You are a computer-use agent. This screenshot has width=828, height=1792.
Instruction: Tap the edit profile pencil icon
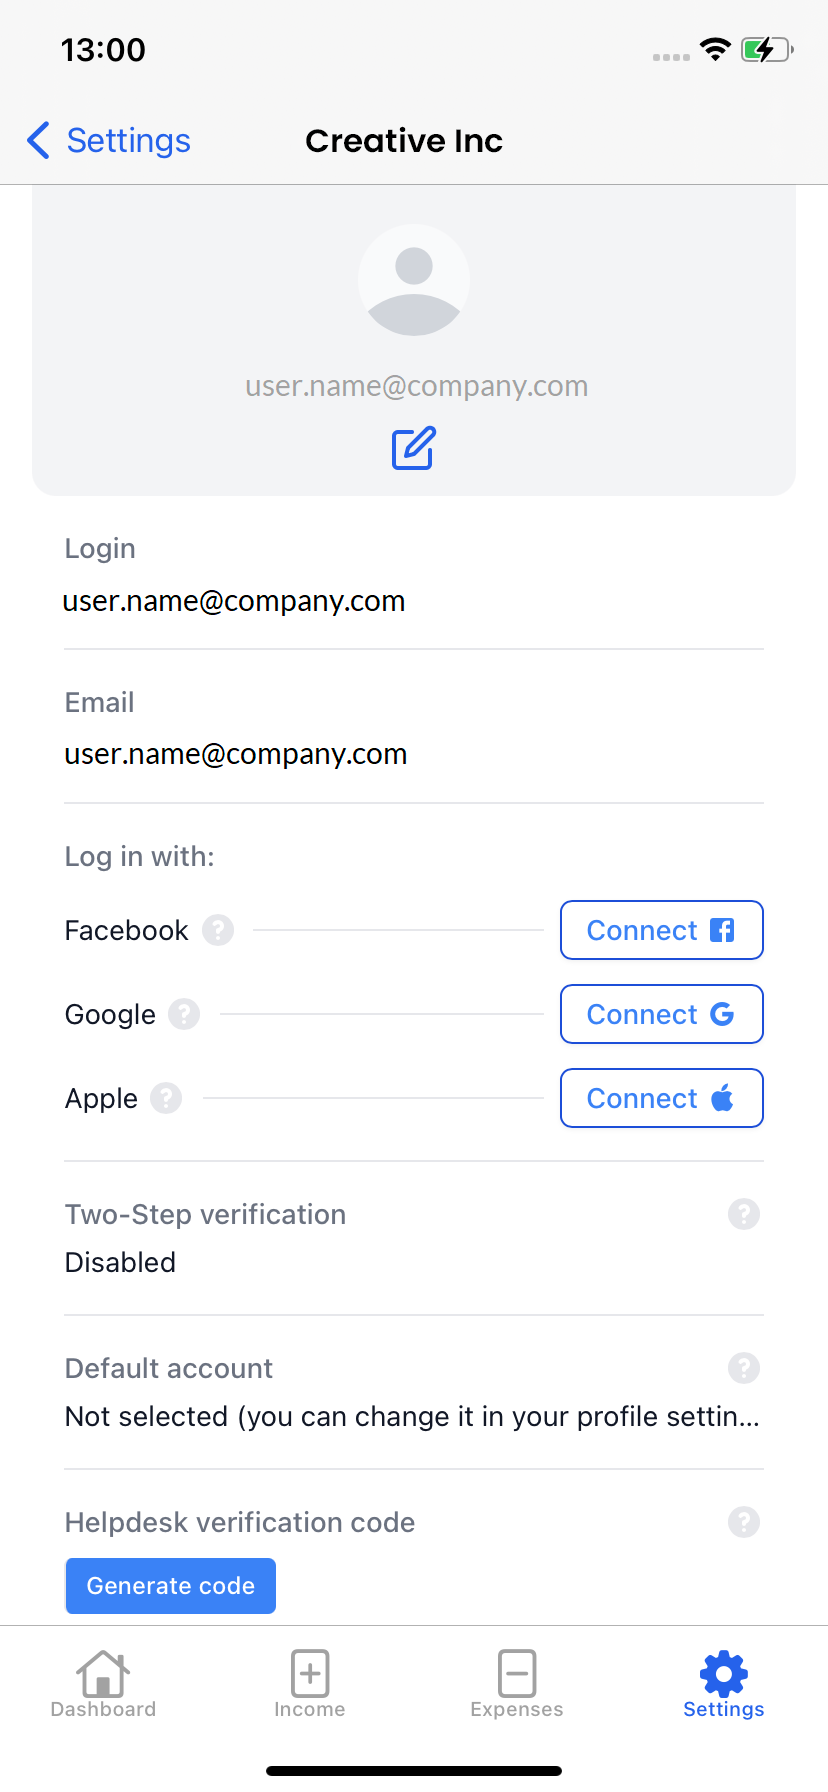(413, 448)
